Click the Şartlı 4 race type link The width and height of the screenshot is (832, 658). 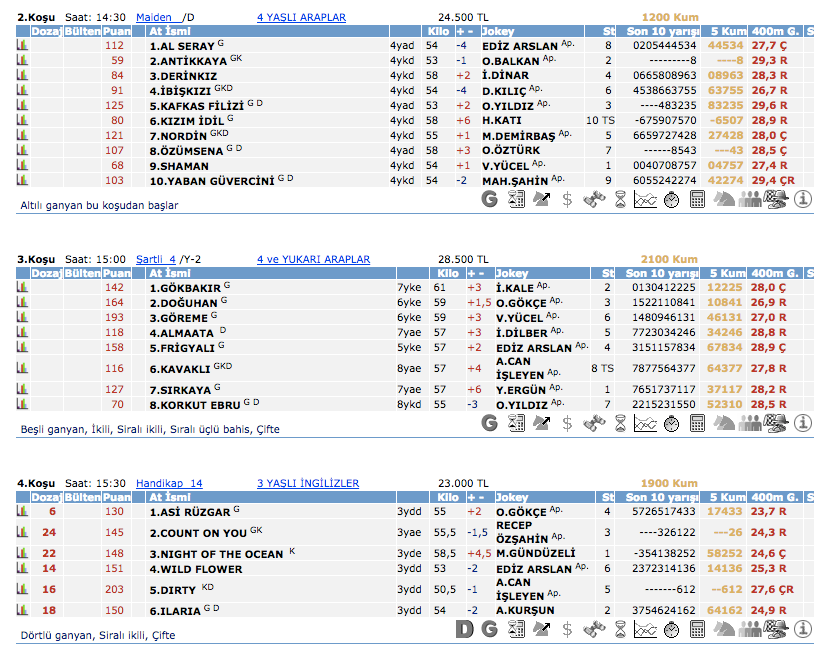156,259
